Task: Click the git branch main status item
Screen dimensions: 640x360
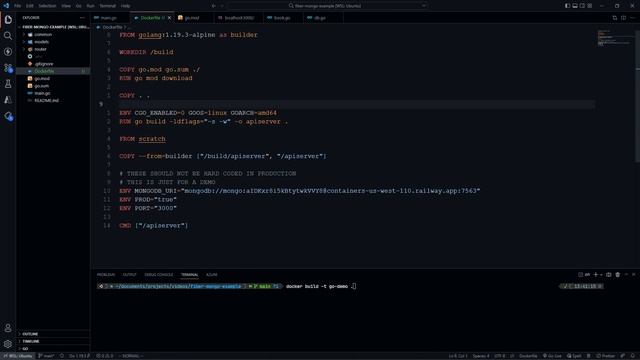Action: point(46,356)
